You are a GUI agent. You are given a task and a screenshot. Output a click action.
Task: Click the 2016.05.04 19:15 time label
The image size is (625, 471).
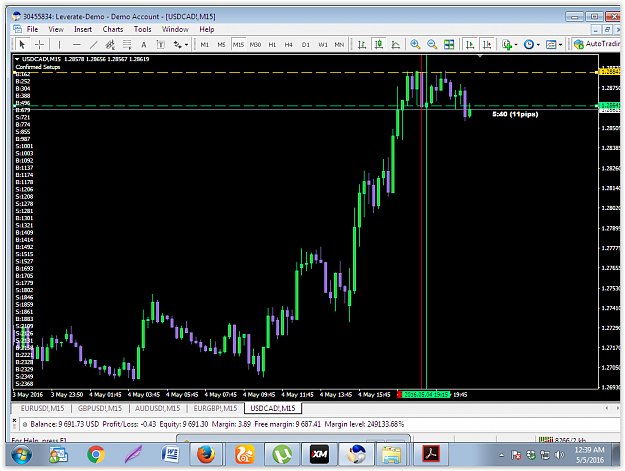tap(424, 394)
